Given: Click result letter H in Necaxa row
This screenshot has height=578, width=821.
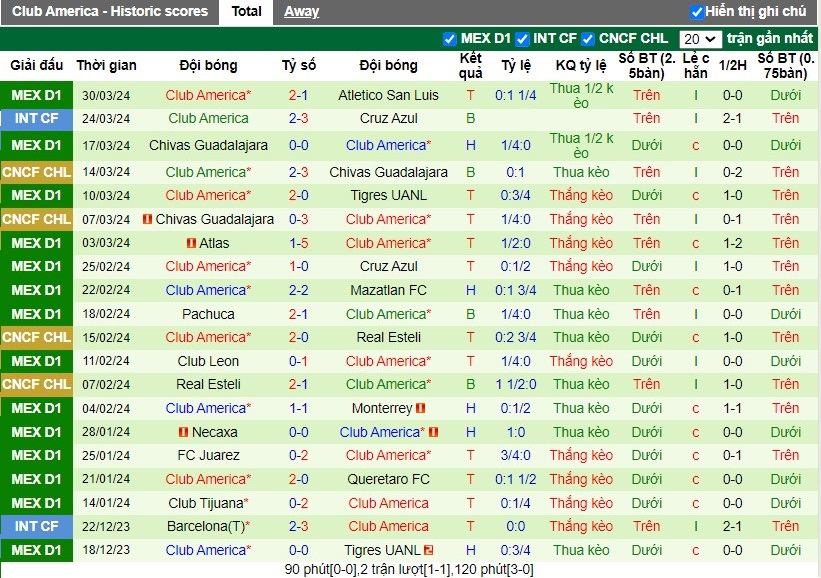Looking at the screenshot, I should [471, 432].
